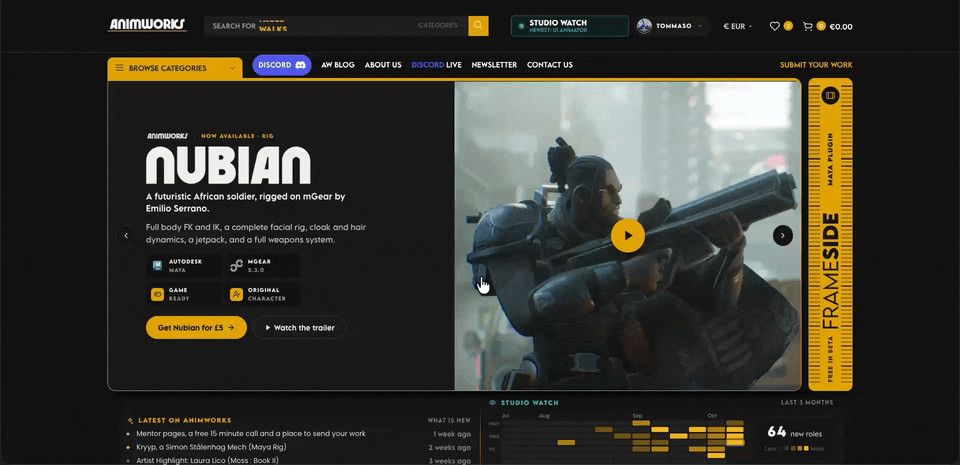This screenshot has width=960, height=465.
Task: Open Discord Live menu item
Action: click(x=437, y=65)
